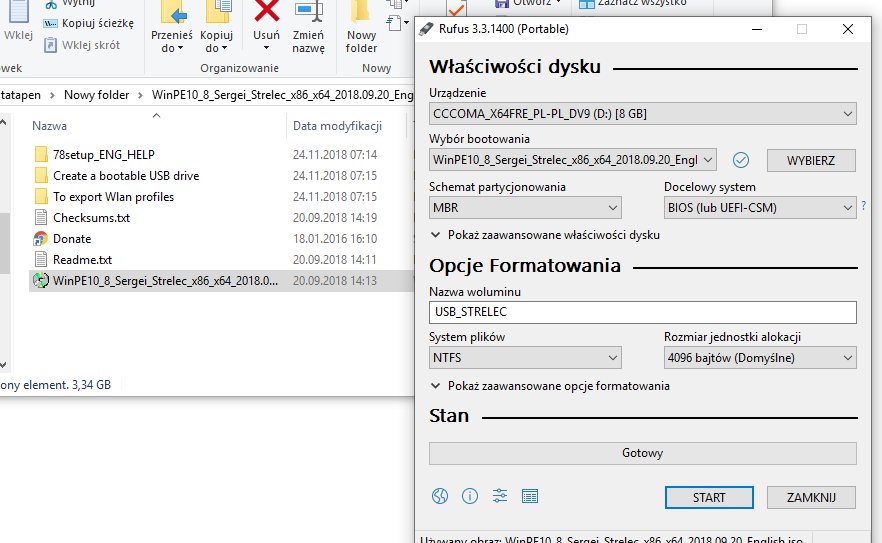
Task: Click the Explorer file list vertical scrollbar
Action: [4, 242]
